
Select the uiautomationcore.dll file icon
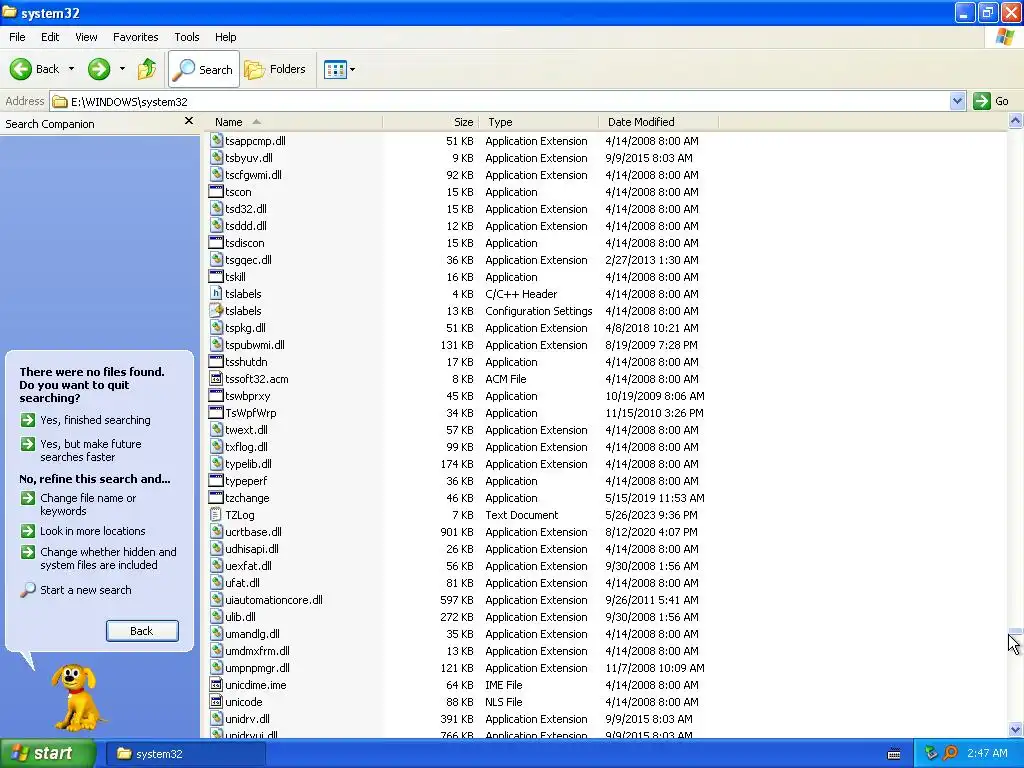(x=216, y=600)
